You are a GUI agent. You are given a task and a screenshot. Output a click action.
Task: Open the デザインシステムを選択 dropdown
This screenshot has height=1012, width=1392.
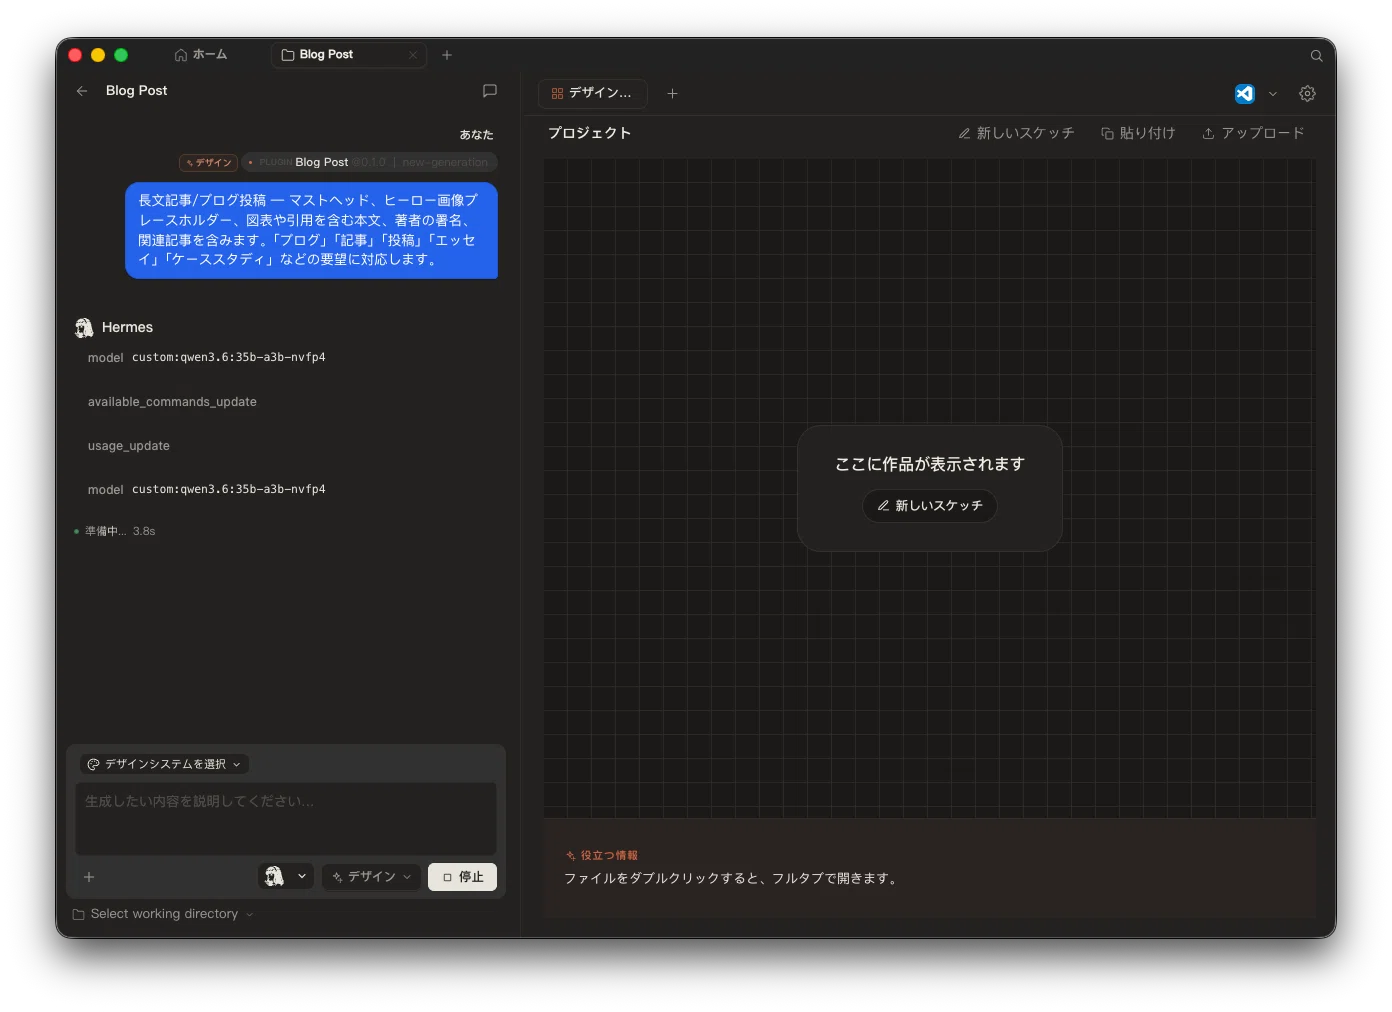point(164,764)
